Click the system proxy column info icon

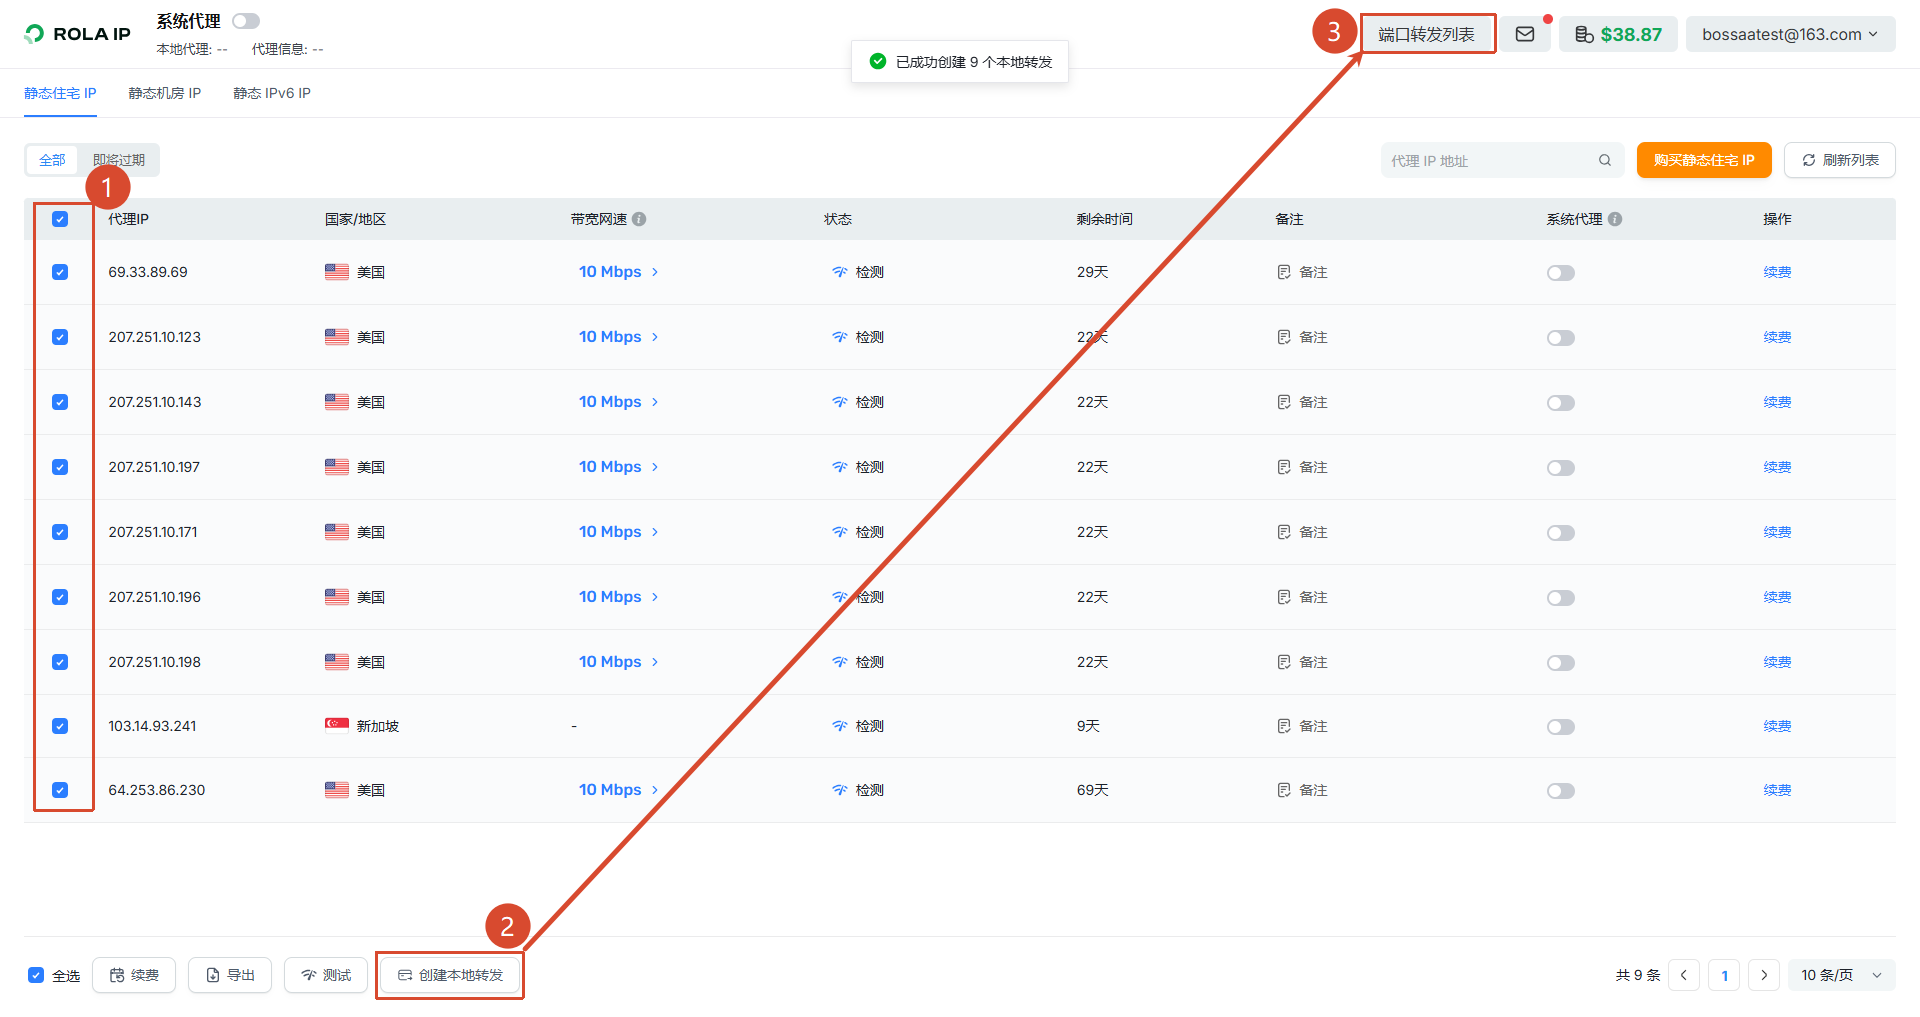1615,219
